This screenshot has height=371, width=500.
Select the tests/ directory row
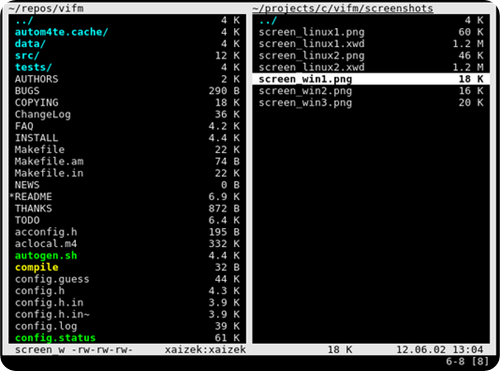[127, 67]
